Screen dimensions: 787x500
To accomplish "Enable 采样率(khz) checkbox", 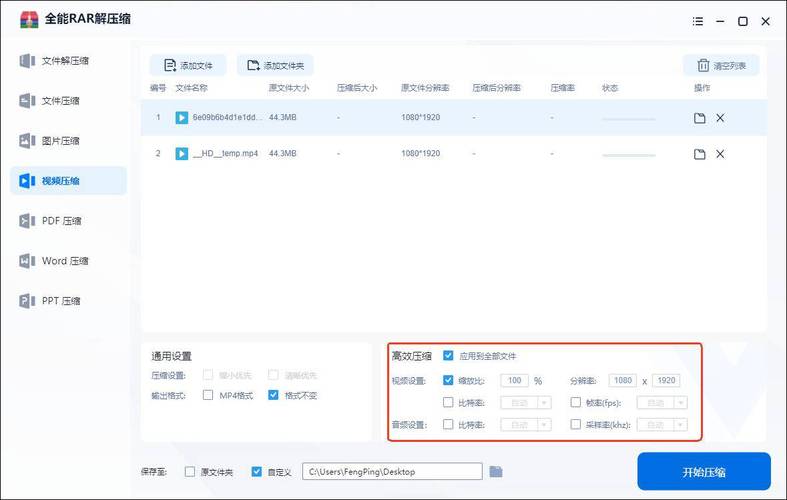I will tap(576, 424).
